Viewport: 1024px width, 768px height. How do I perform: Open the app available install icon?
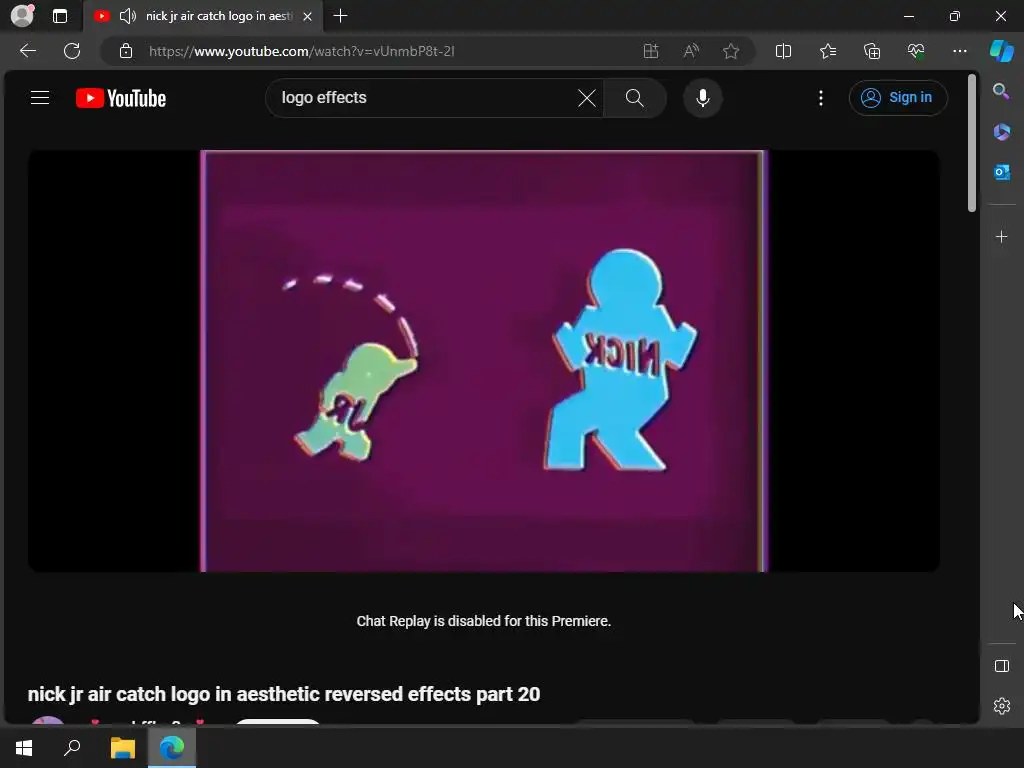pyautogui.click(x=650, y=51)
